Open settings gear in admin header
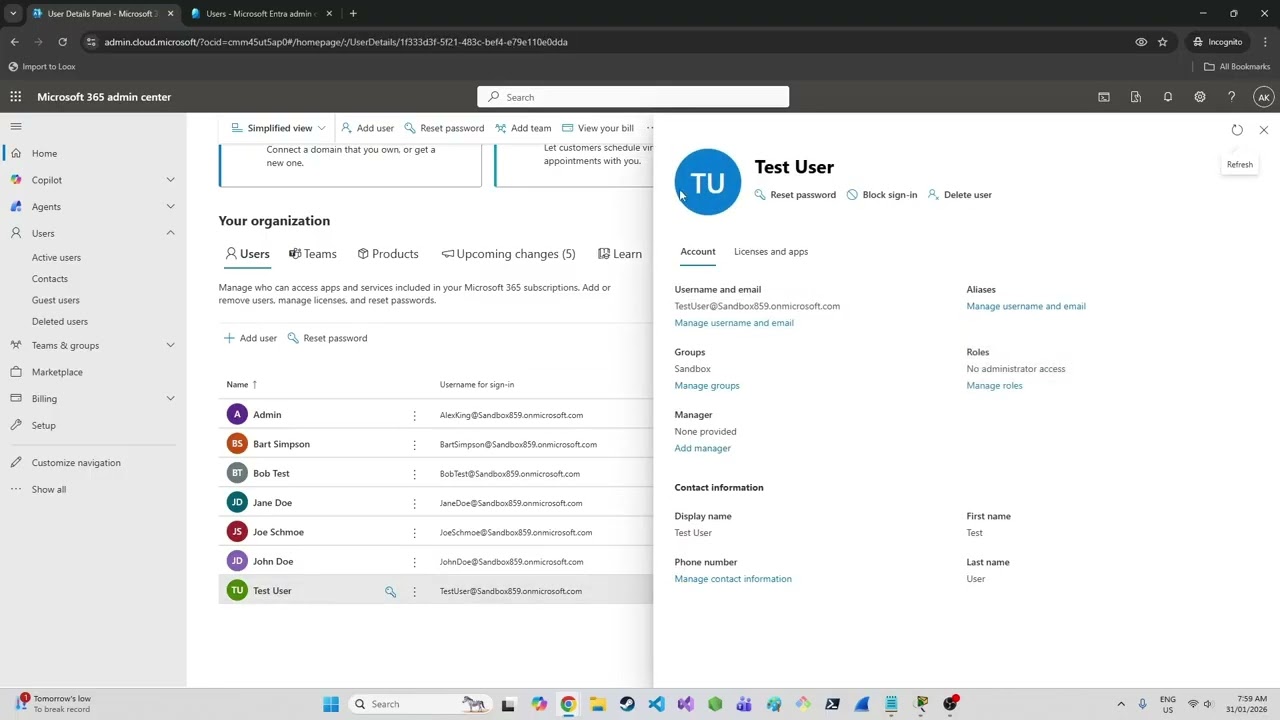The height and width of the screenshot is (720, 1280). coord(1200,97)
